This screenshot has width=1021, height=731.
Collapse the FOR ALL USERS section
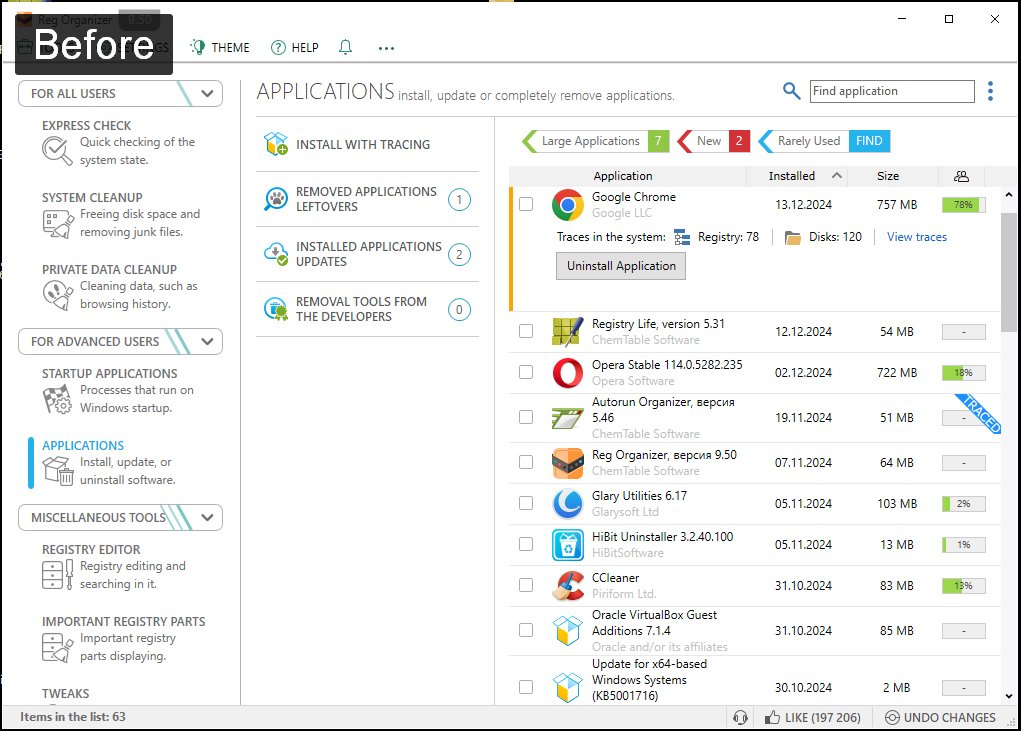[x=207, y=91]
